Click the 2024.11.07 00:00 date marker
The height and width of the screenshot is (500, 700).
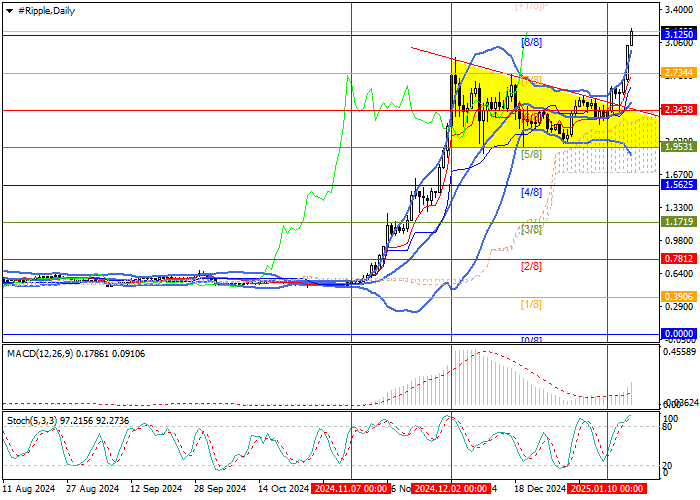click(x=350, y=489)
